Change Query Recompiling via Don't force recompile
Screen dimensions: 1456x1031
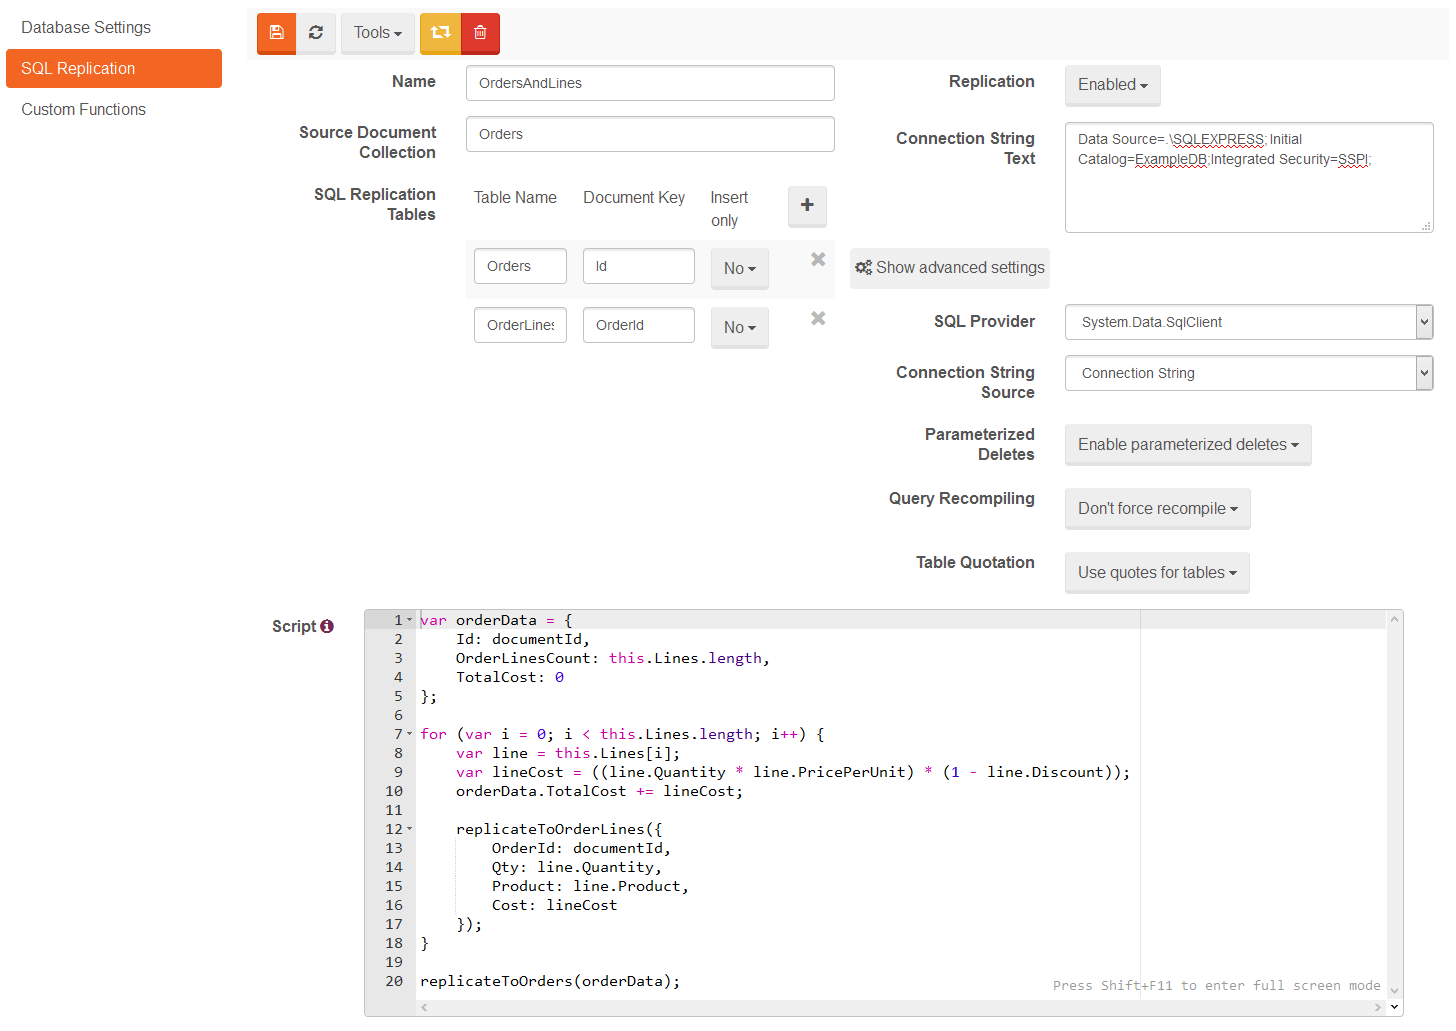[1157, 509]
